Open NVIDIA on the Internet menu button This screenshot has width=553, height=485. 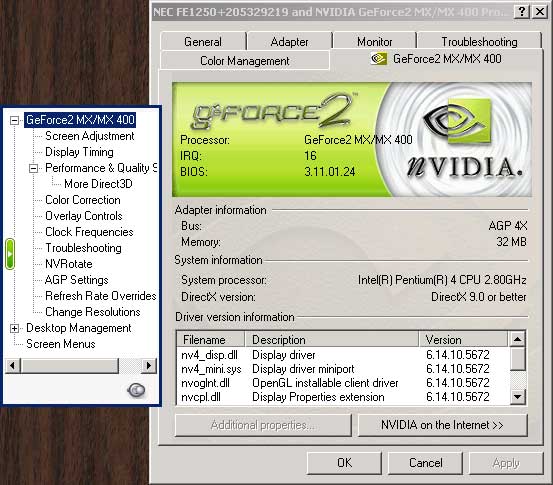tap(443, 425)
